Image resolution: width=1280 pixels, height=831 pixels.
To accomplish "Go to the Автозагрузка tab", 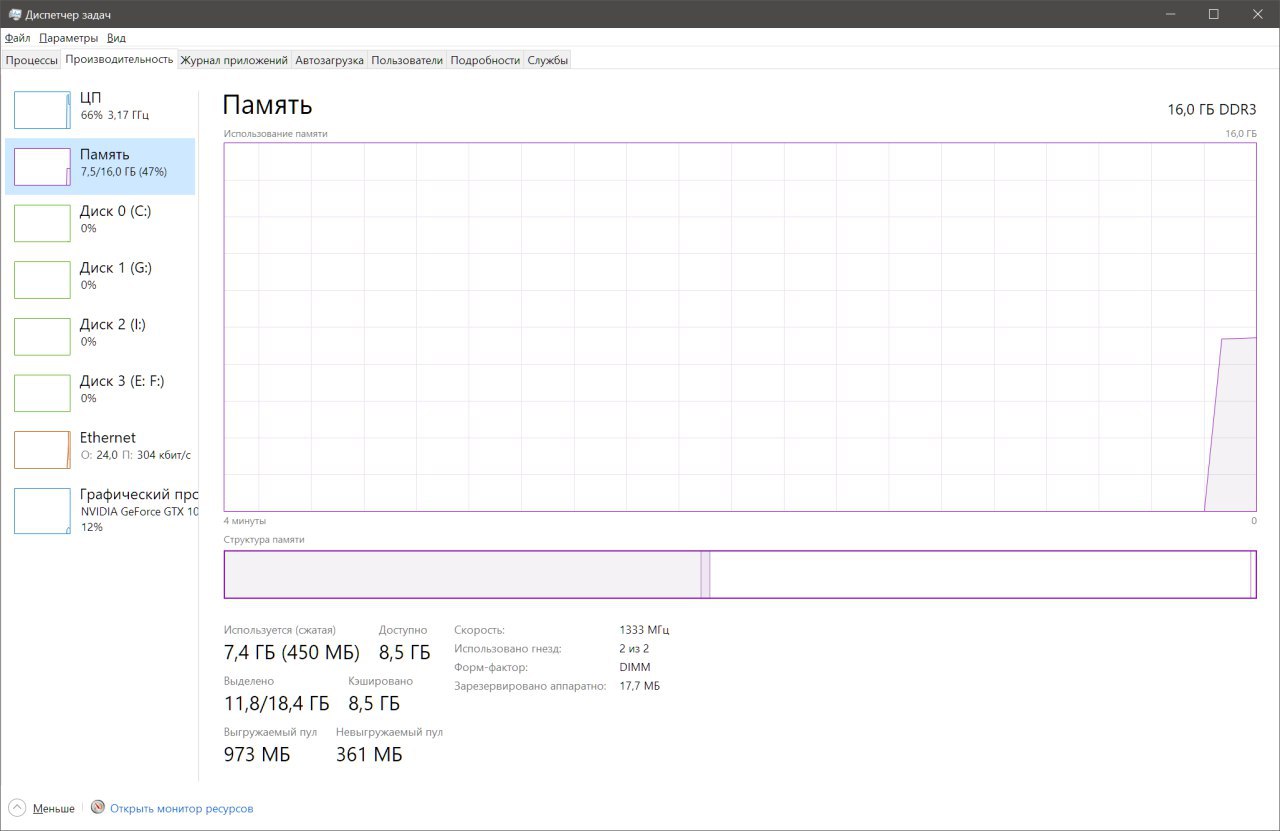I will (x=329, y=60).
